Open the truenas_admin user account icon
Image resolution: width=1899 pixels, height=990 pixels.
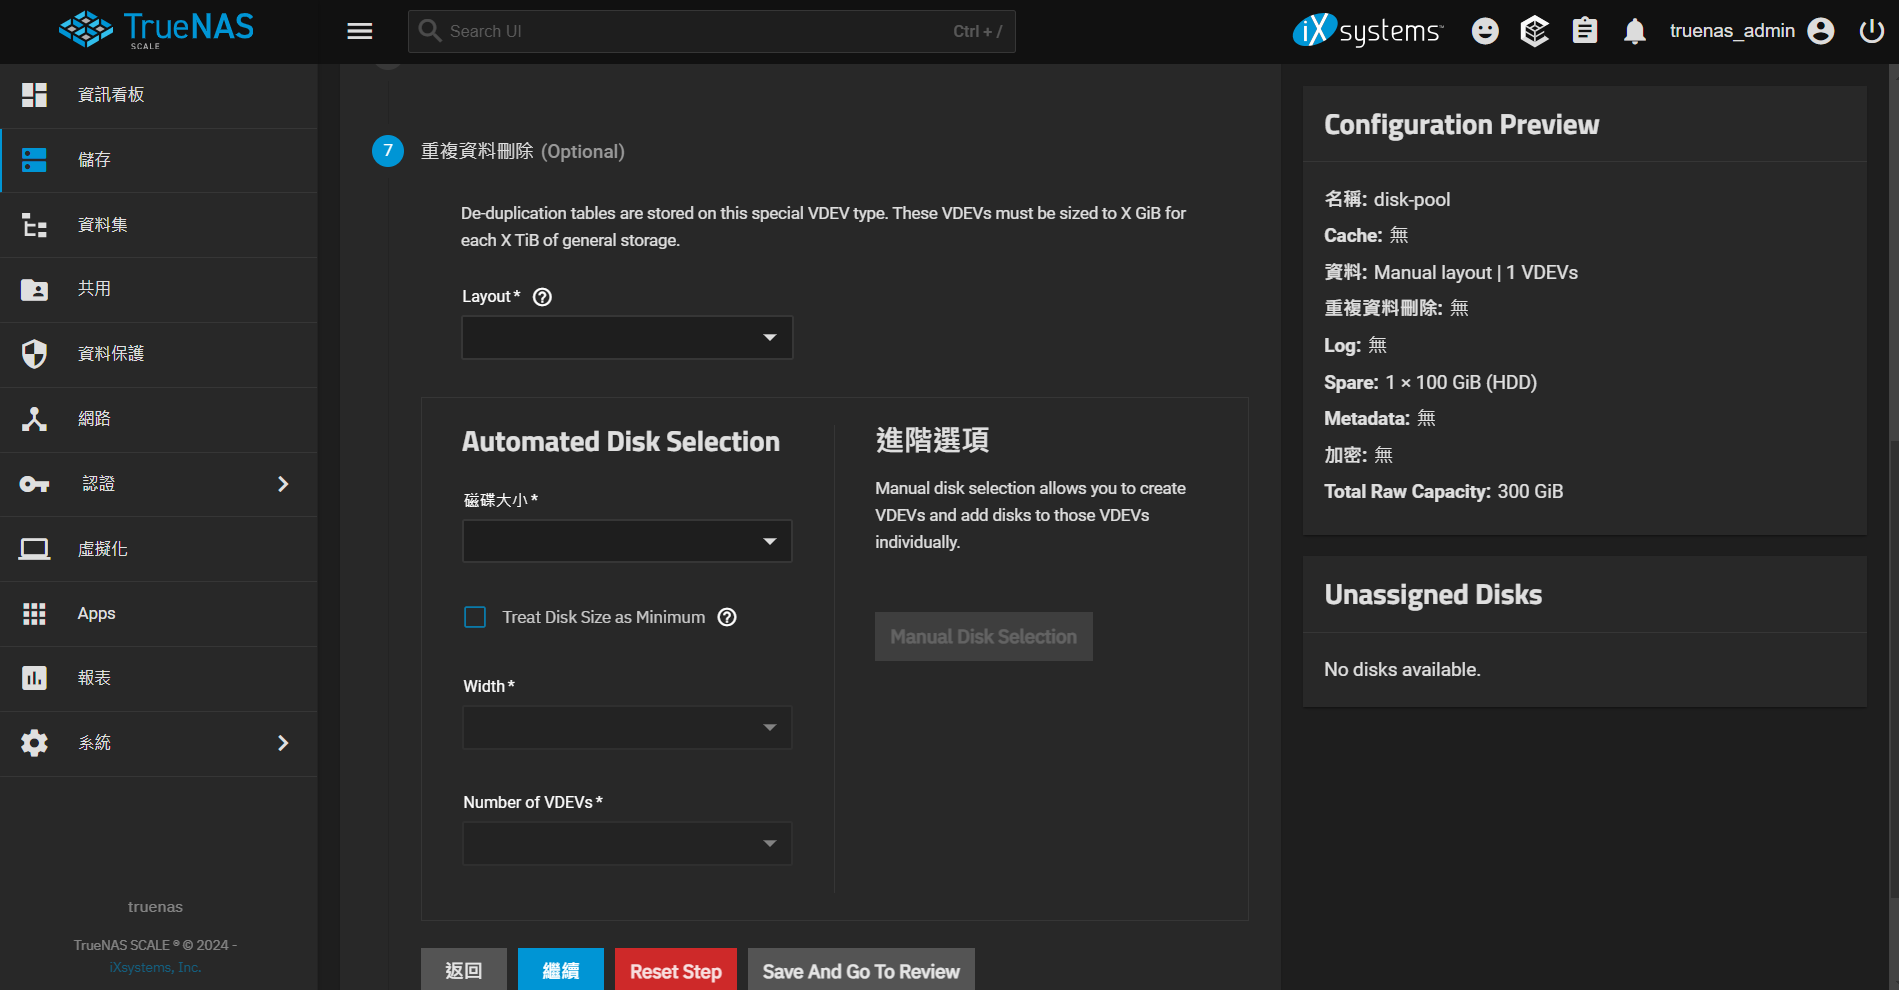[1821, 32]
